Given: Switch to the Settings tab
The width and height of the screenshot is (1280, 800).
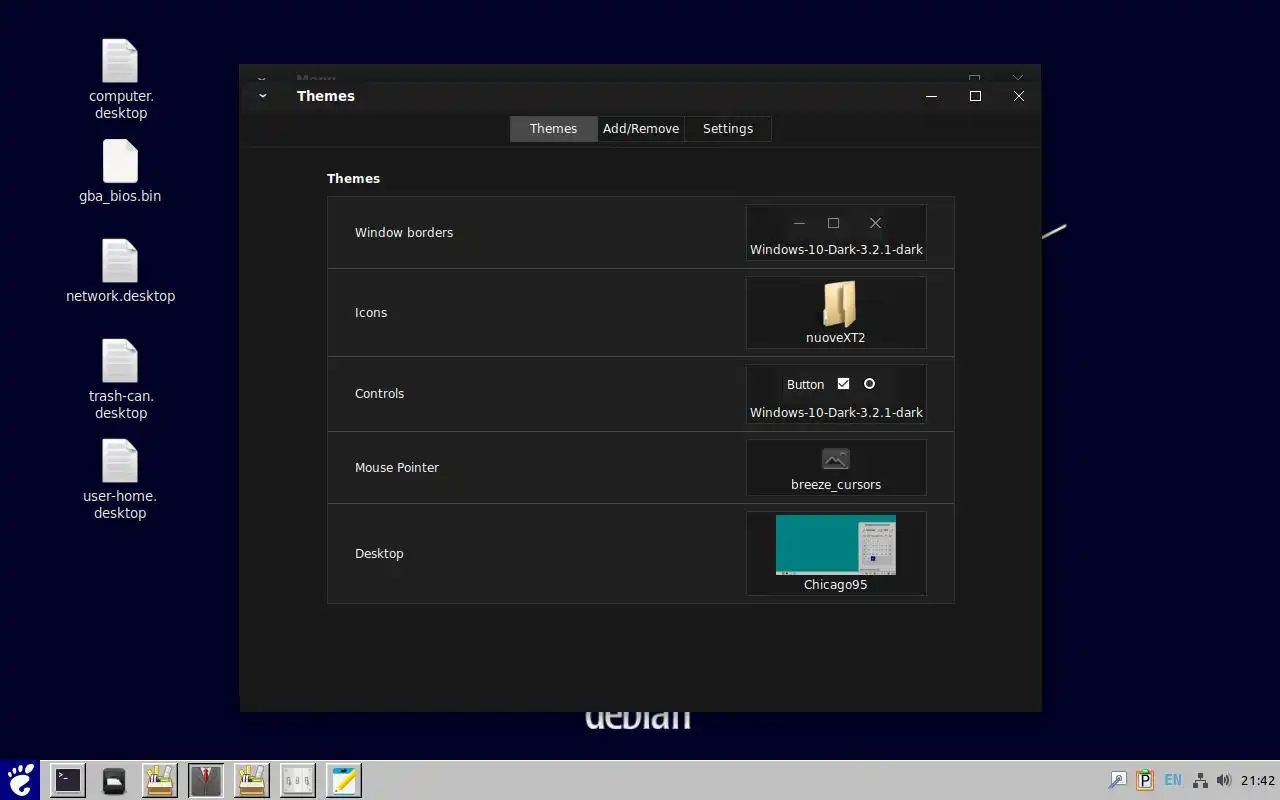Looking at the screenshot, I should (728, 129).
